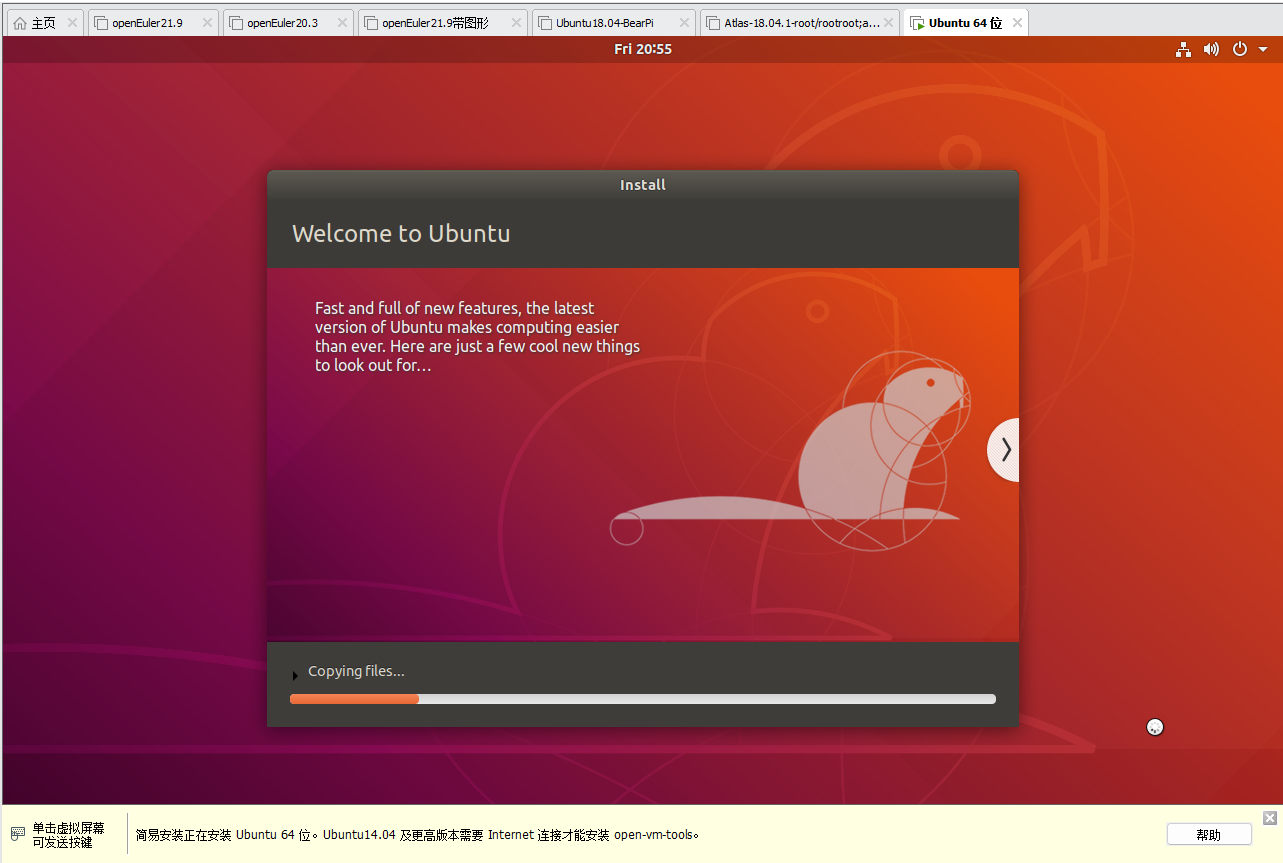Click the keyboard message icon beside 单击虚拟屏幕

tap(18, 834)
